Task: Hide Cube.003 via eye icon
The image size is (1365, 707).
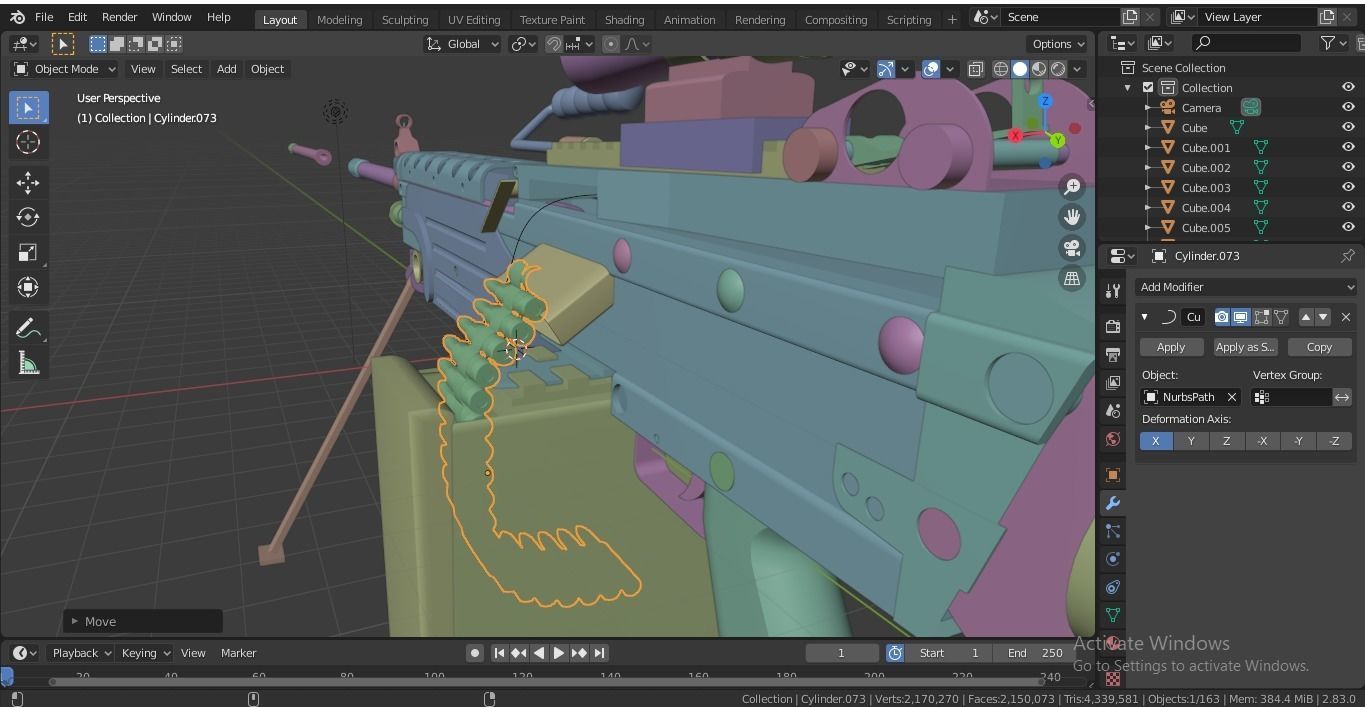Action: point(1348,188)
